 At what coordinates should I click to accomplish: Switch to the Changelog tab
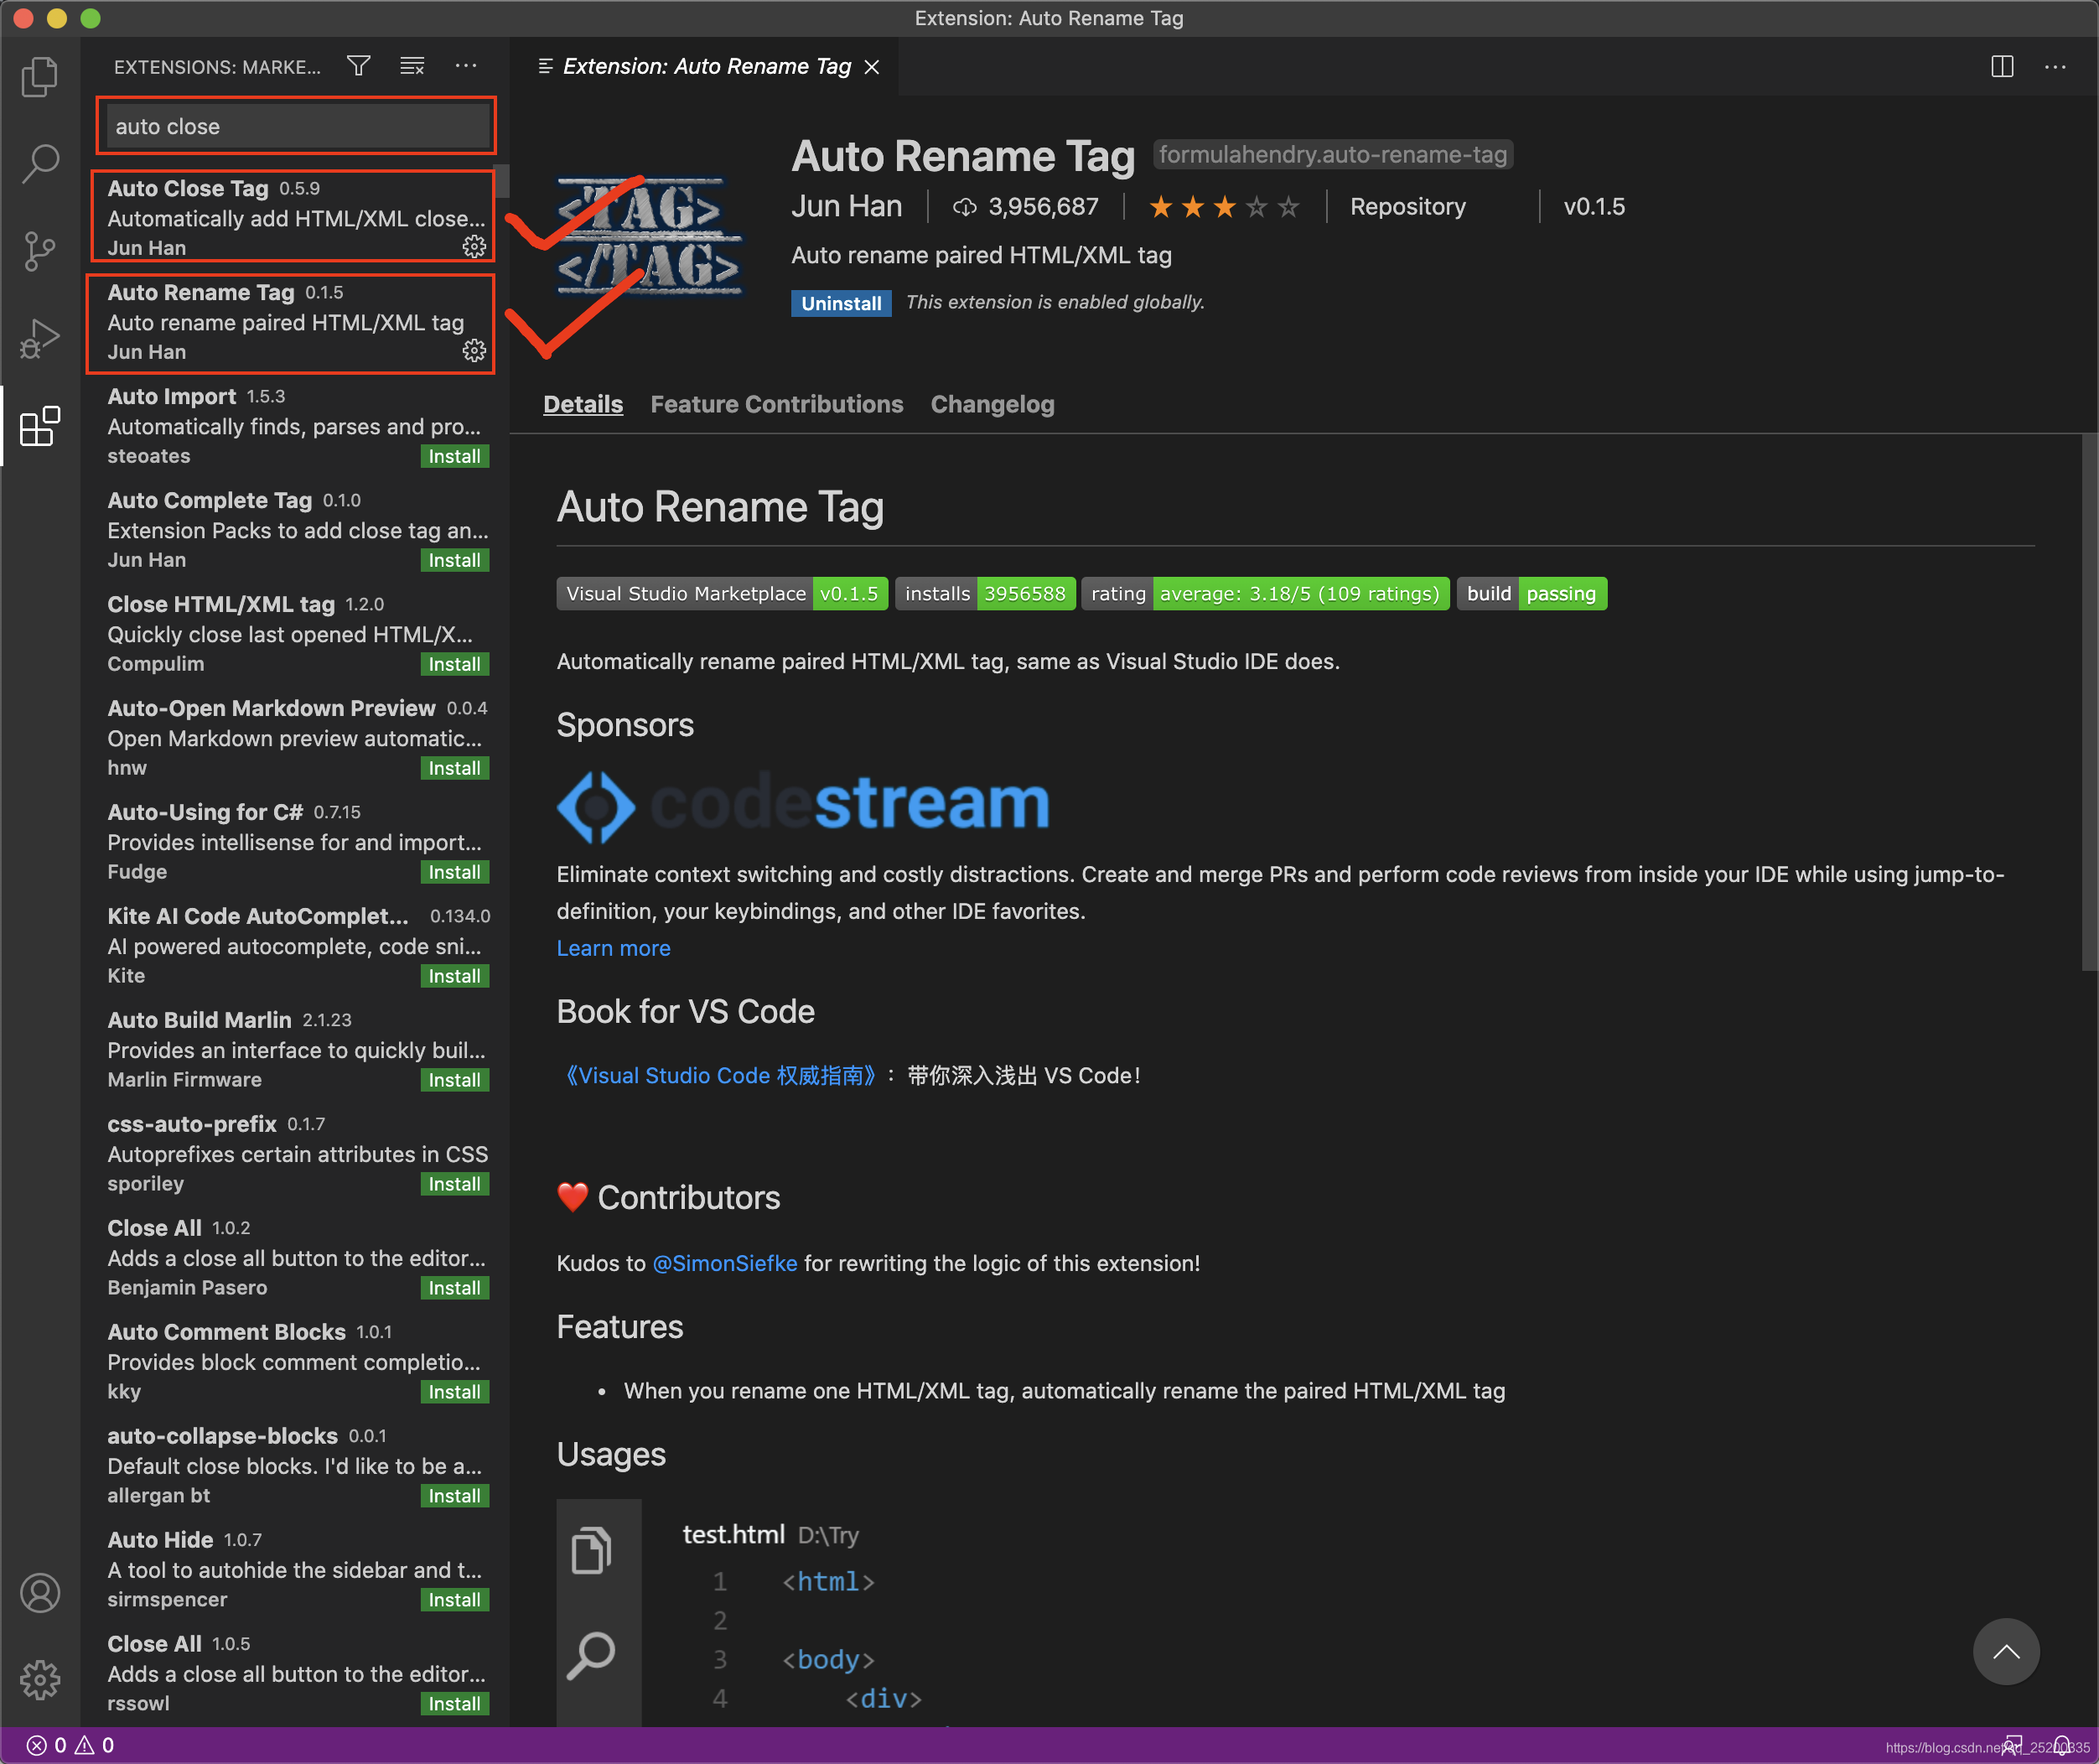pyautogui.click(x=992, y=404)
